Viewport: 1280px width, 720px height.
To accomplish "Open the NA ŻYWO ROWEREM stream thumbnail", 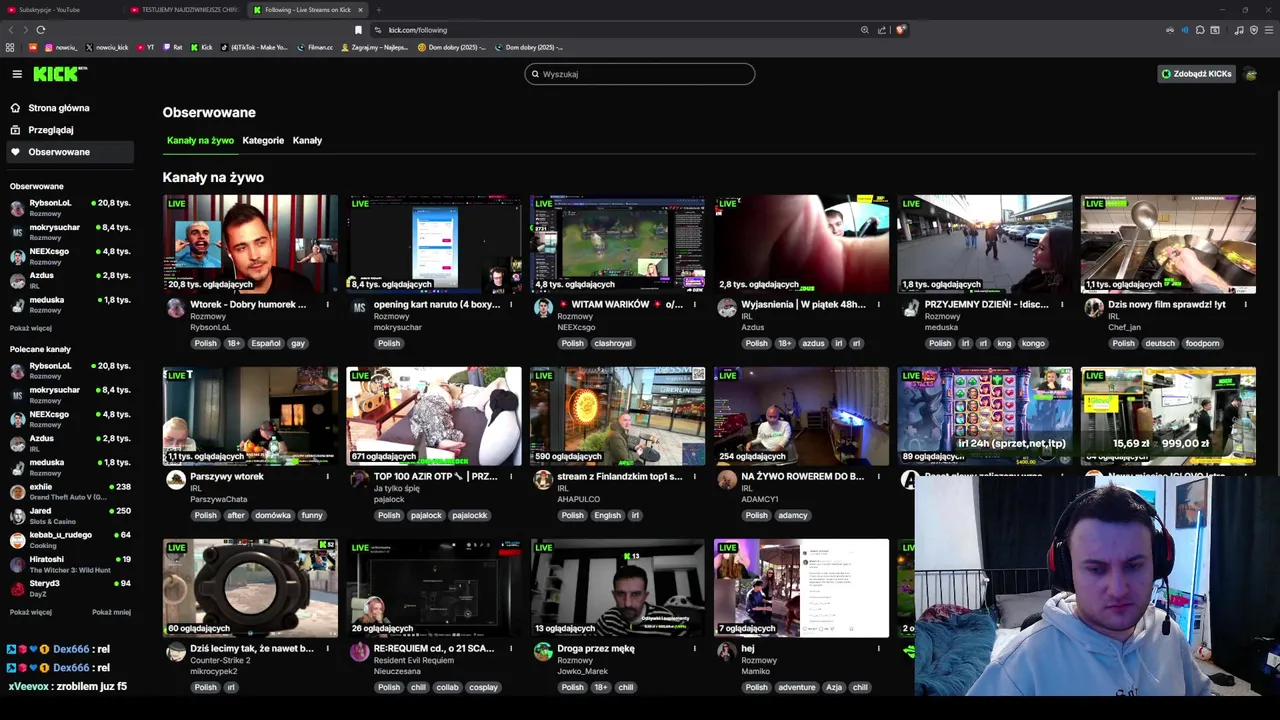I will tap(801, 415).
